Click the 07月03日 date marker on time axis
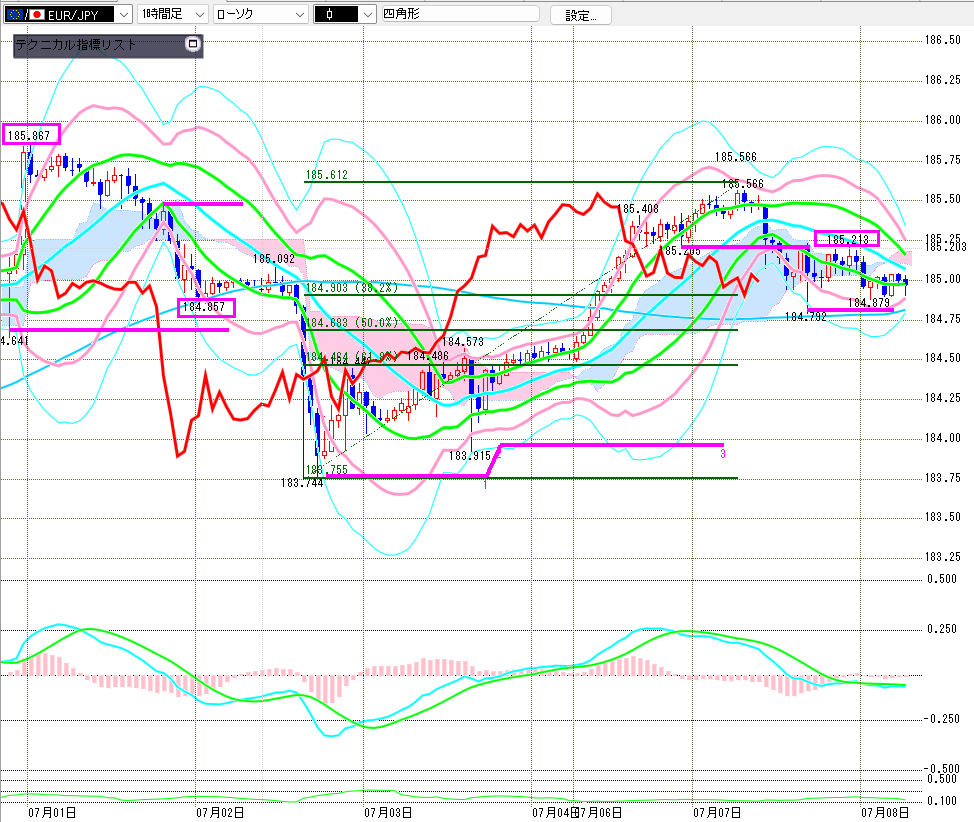This screenshot has height=822, width=974. 388,812
